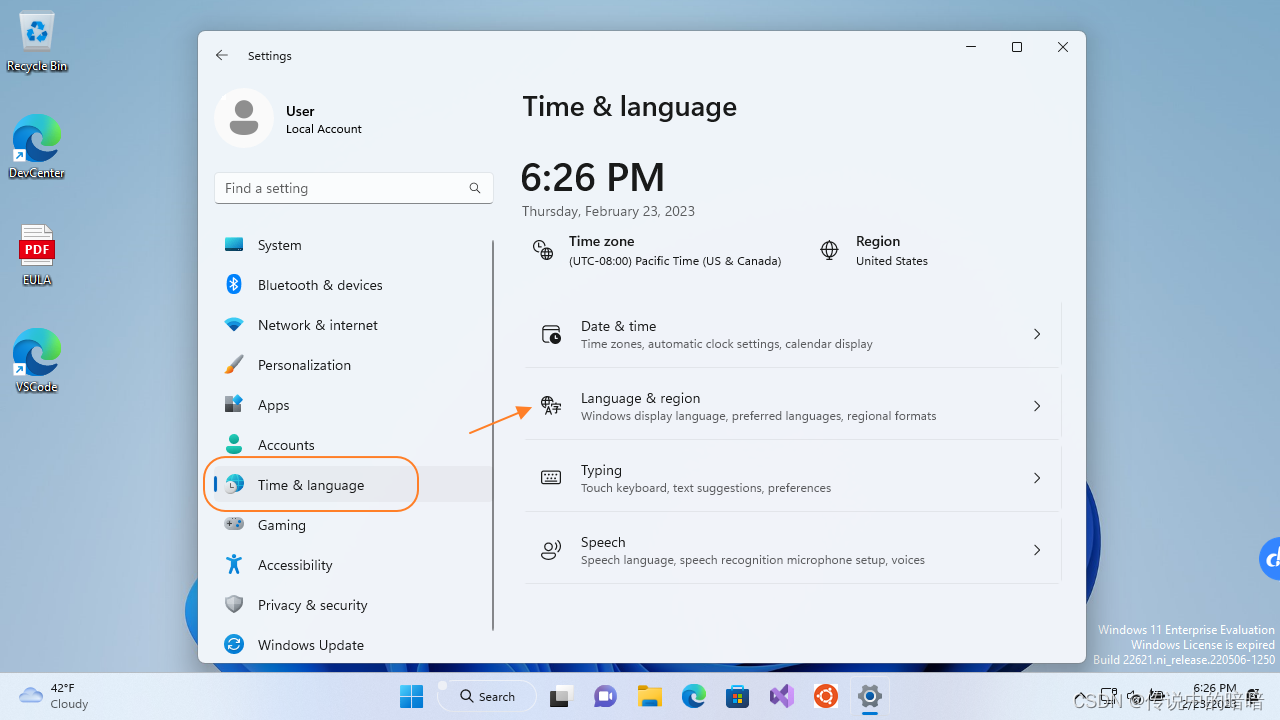Open Speech via its person-speaking icon
1280x720 pixels.
point(551,550)
